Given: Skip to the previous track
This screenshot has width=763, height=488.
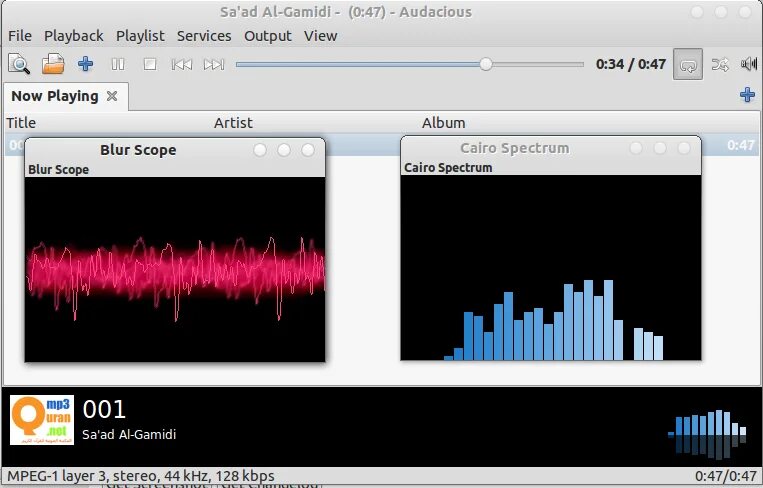Looking at the screenshot, I should (182, 64).
